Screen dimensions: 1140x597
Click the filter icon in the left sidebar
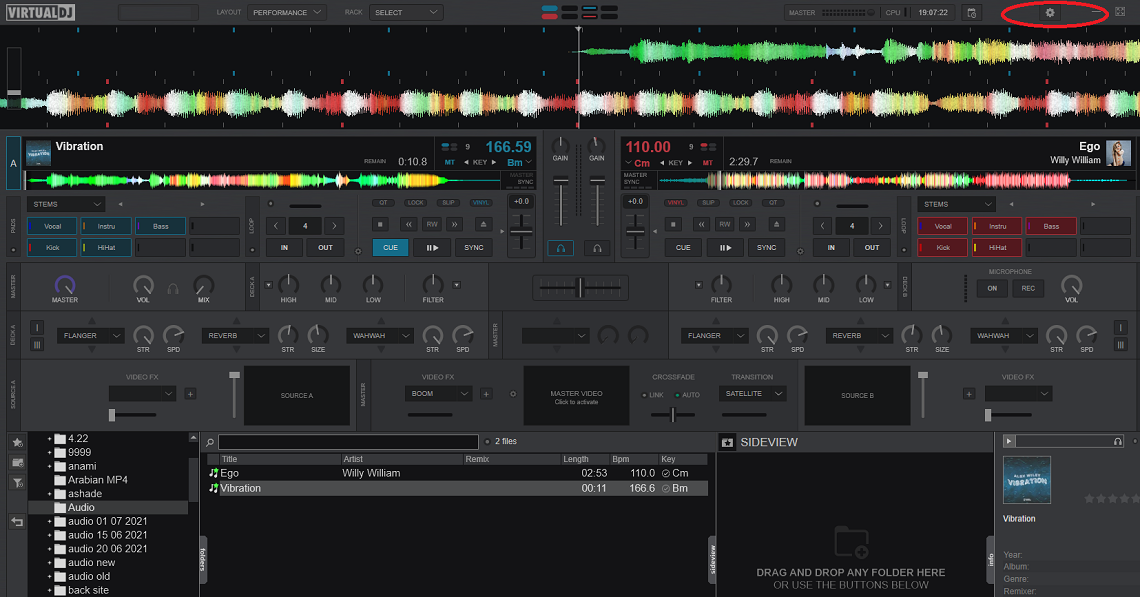tap(17, 482)
